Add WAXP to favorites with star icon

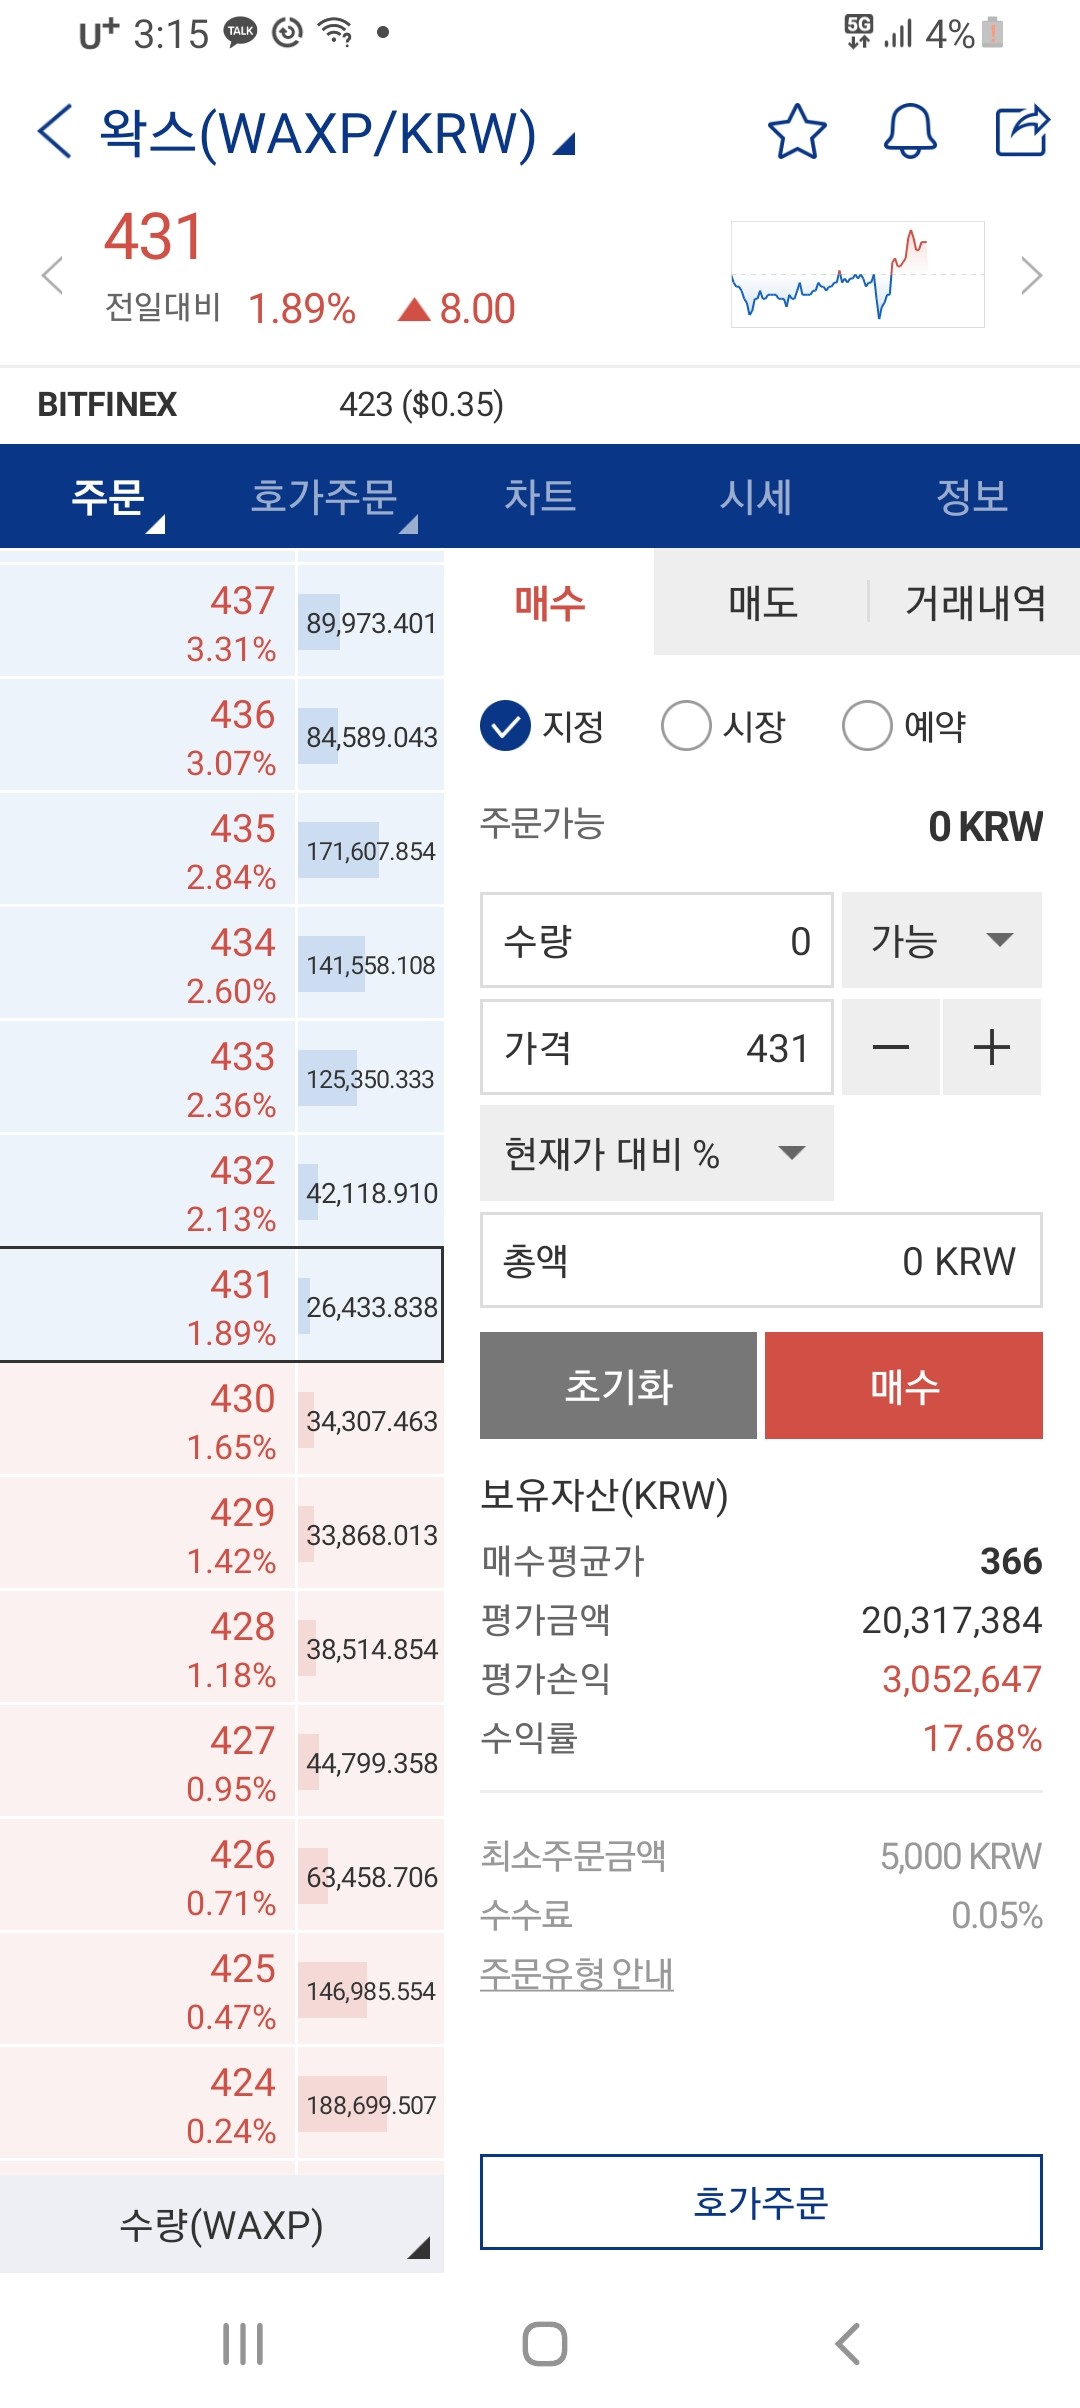pos(797,131)
